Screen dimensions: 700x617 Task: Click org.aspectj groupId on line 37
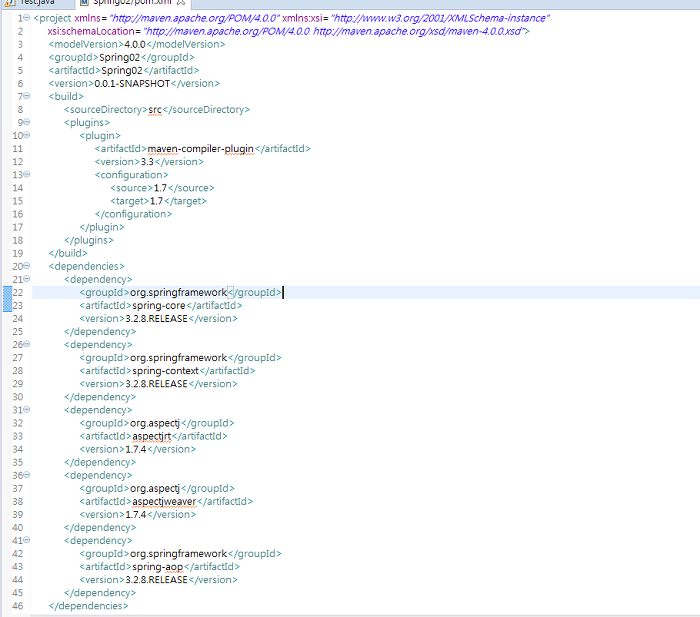[155, 488]
